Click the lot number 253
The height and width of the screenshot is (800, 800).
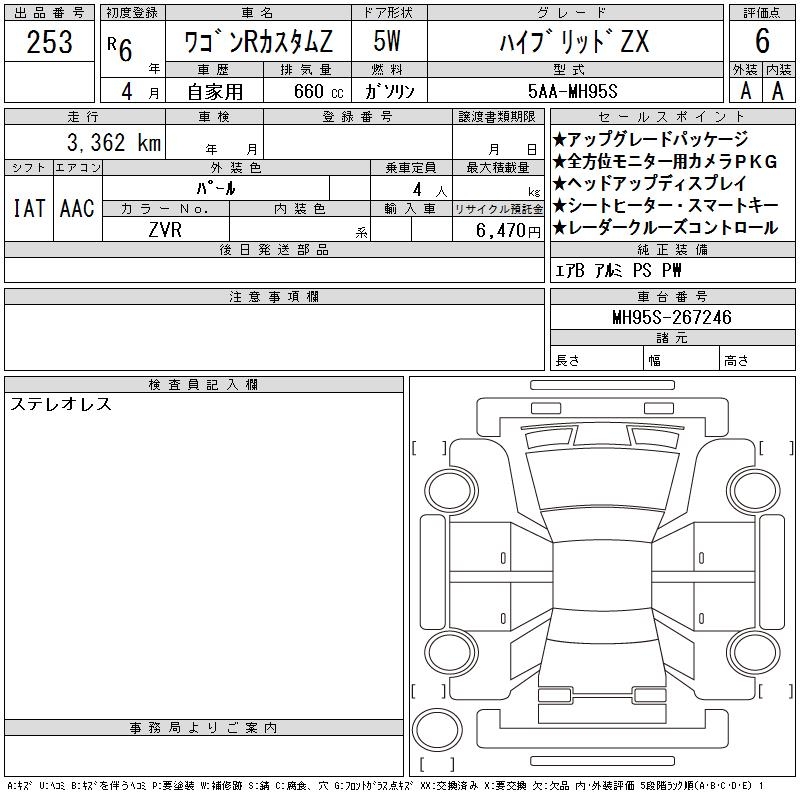[49, 41]
